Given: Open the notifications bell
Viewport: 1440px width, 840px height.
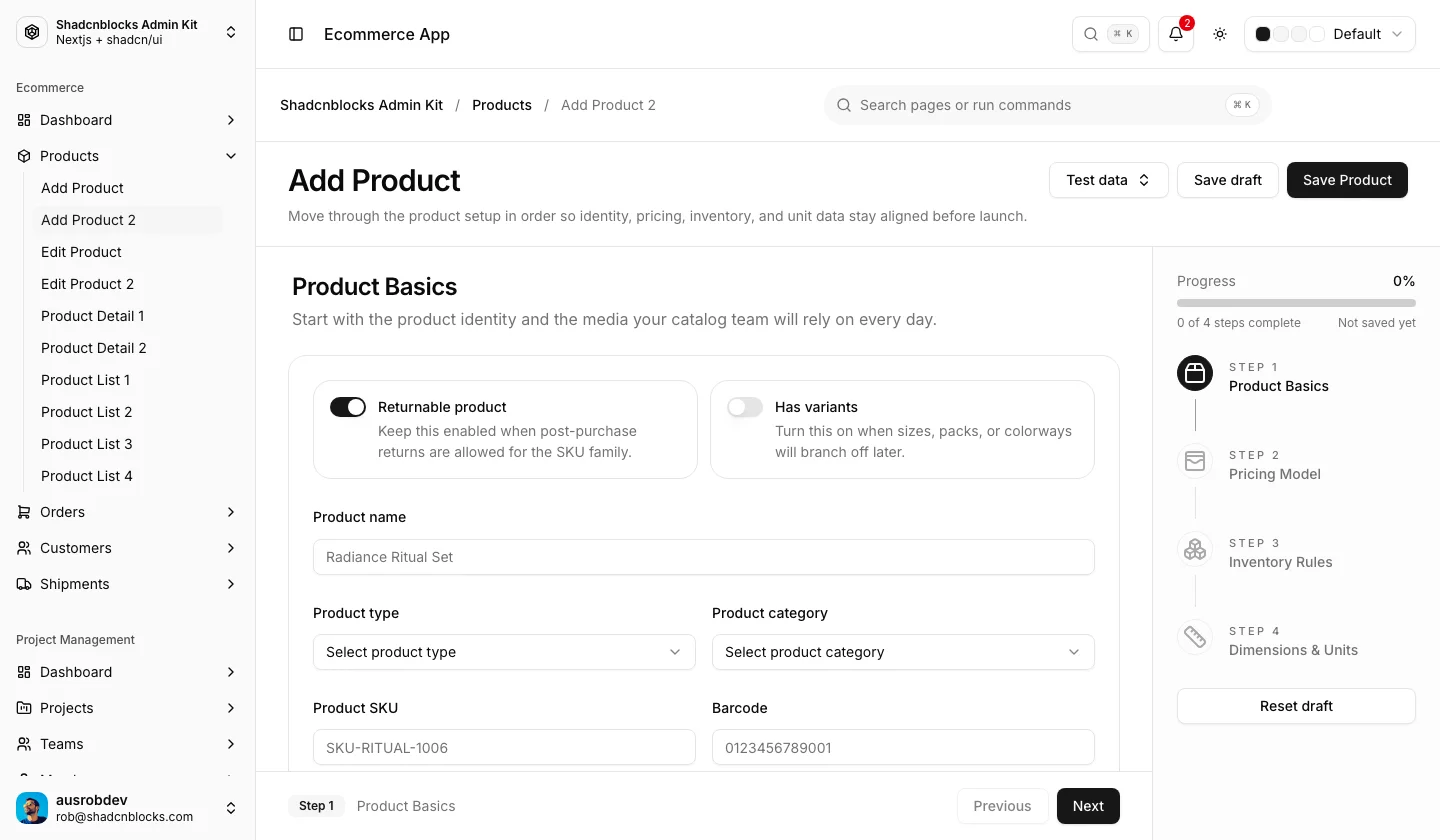Looking at the screenshot, I should (x=1176, y=34).
